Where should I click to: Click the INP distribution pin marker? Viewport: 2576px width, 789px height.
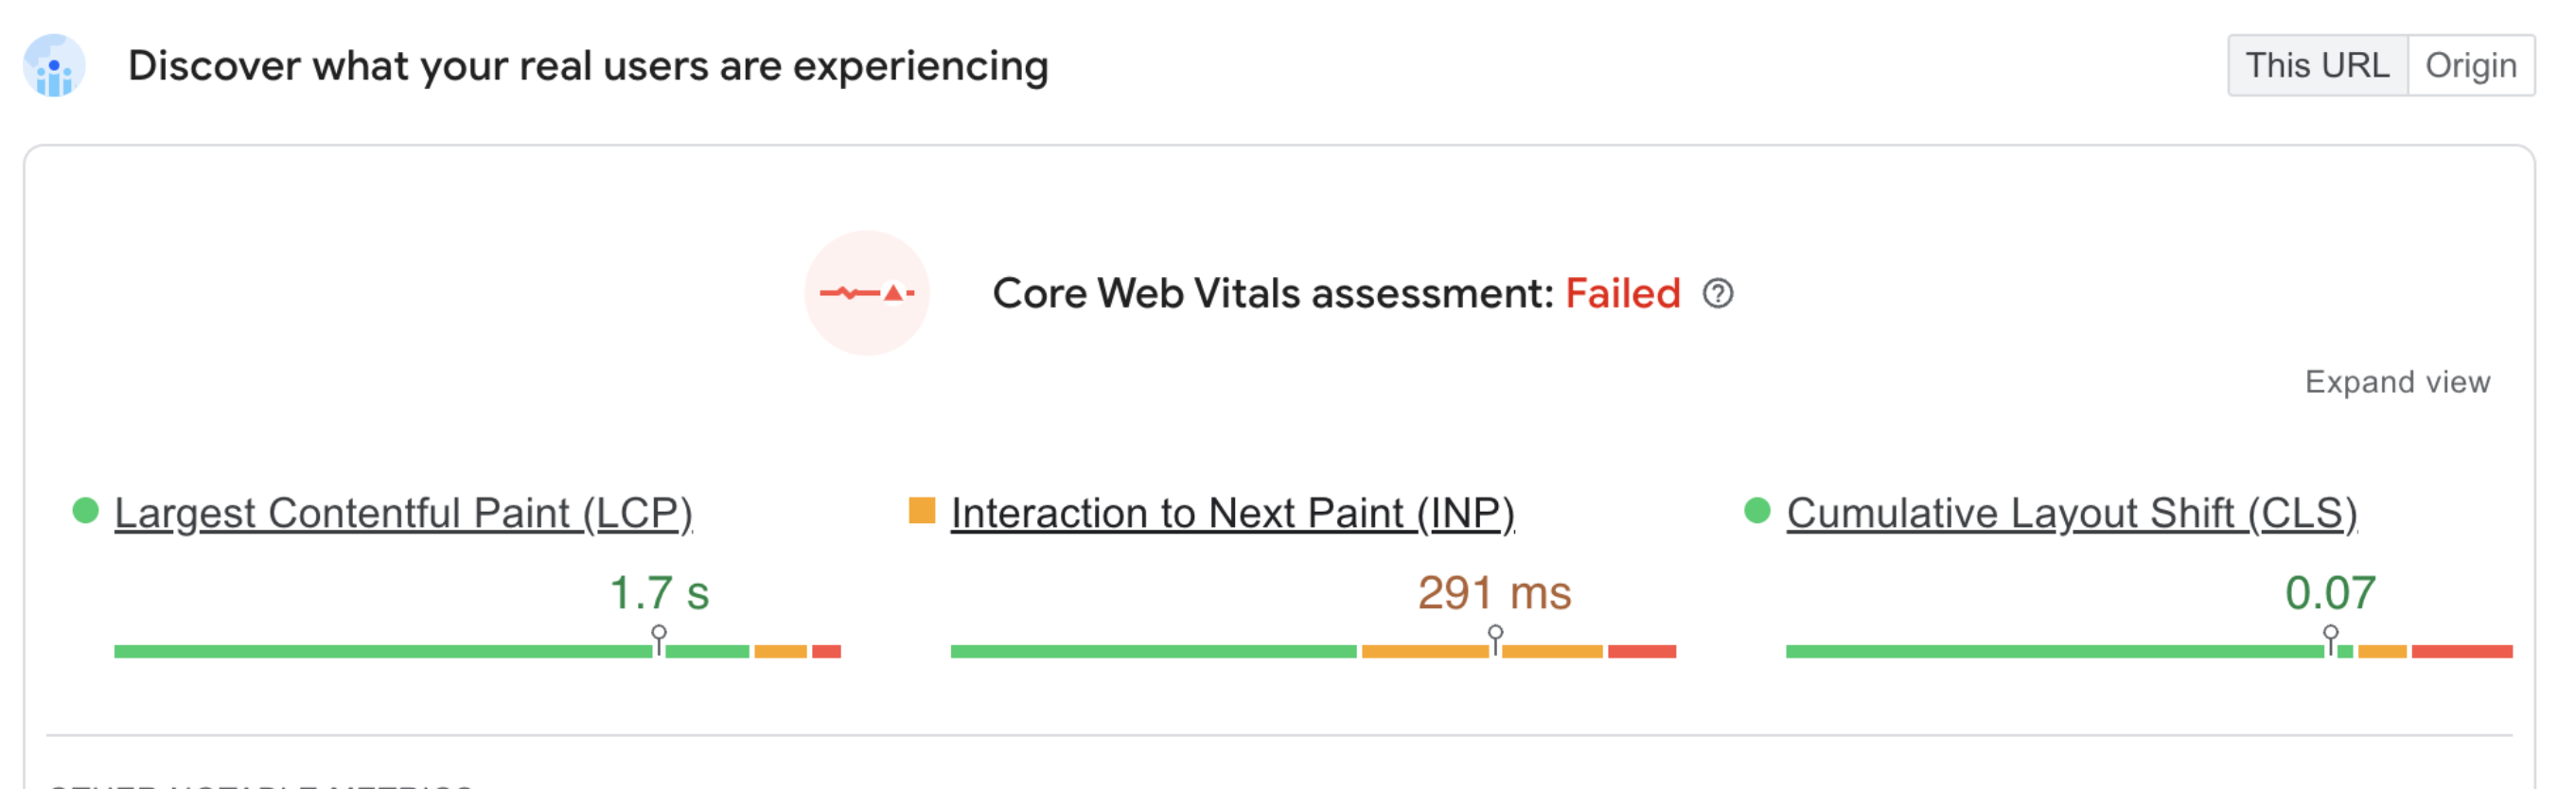tap(1495, 635)
